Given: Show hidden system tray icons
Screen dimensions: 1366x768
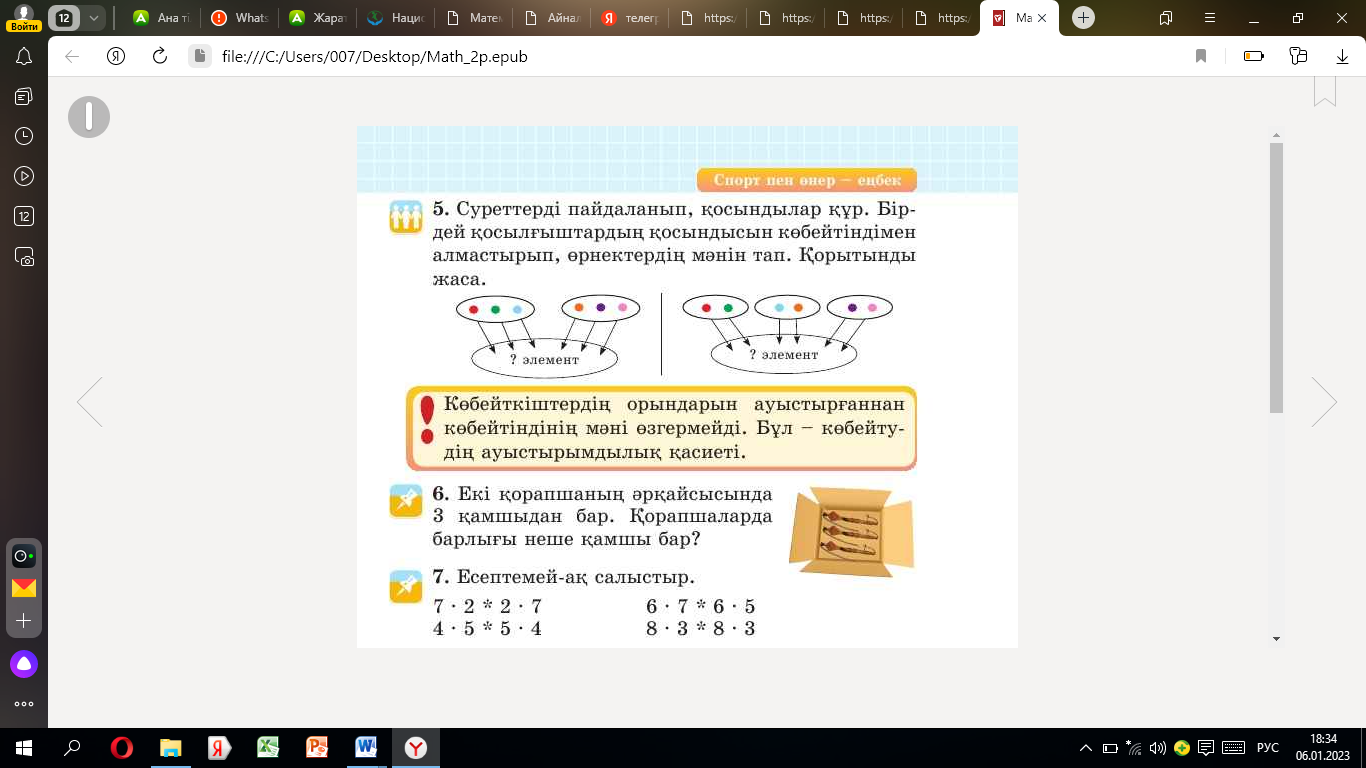Looking at the screenshot, I should [x=1087, y=748].
